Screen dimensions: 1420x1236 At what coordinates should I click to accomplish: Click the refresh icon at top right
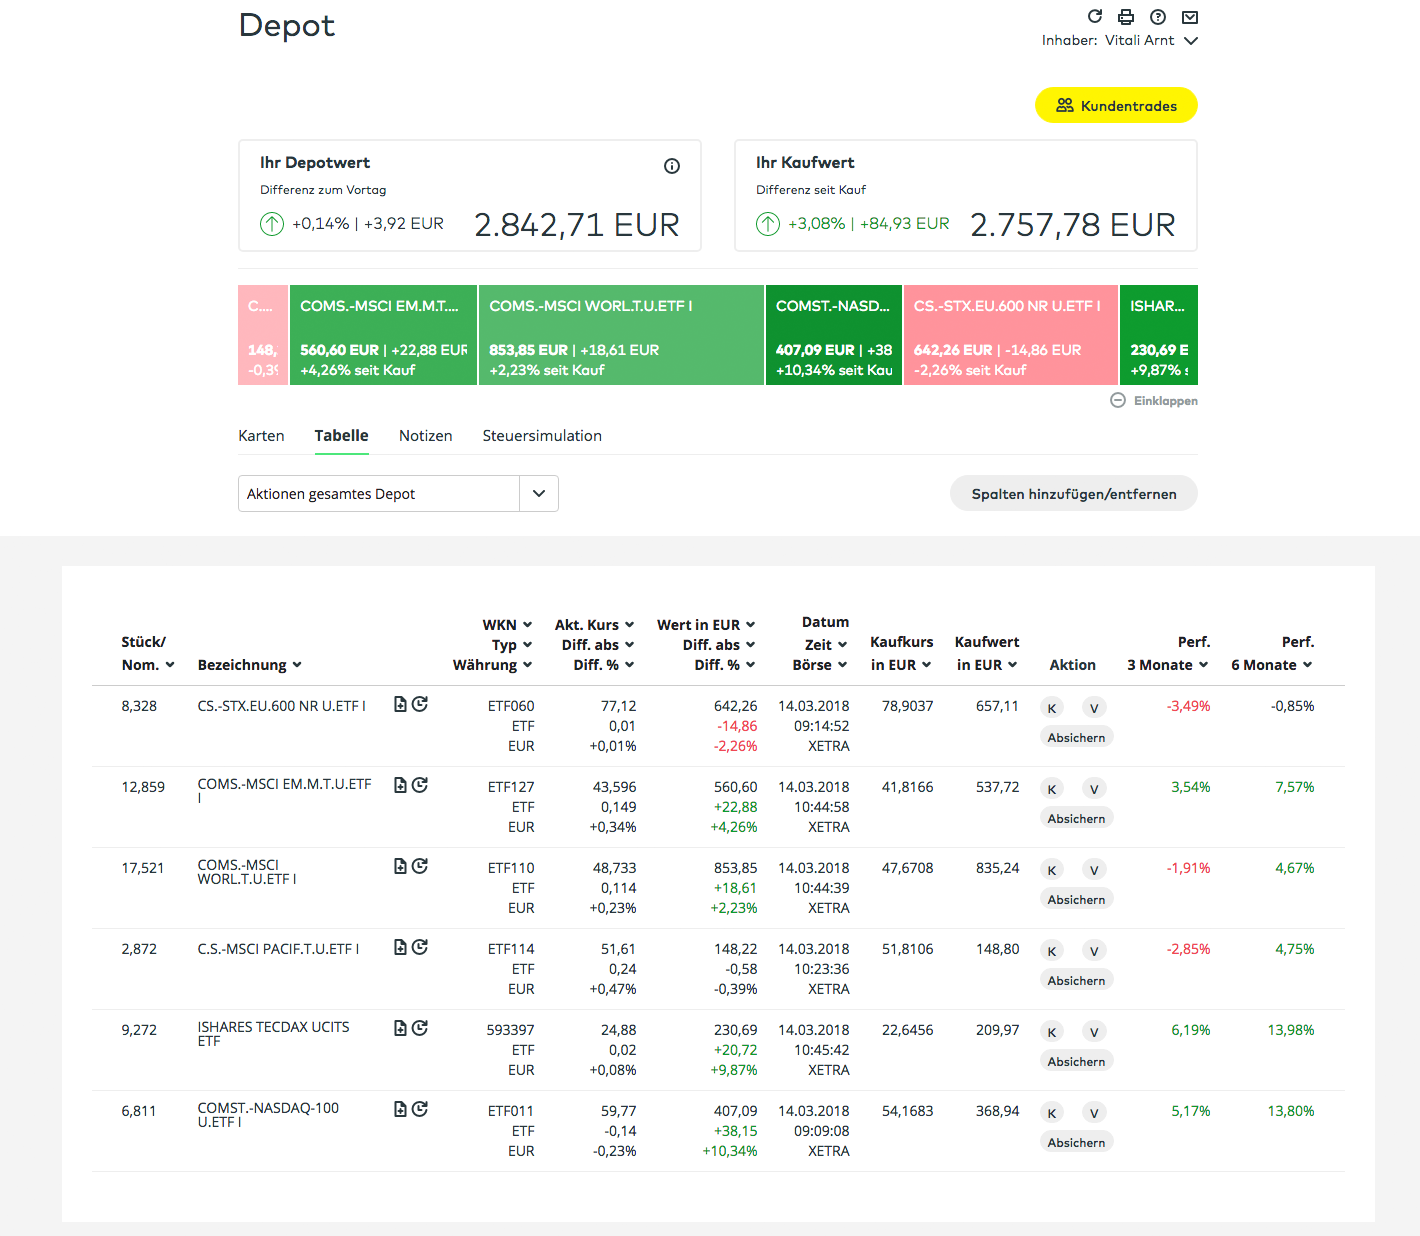tap(1095, 16)
